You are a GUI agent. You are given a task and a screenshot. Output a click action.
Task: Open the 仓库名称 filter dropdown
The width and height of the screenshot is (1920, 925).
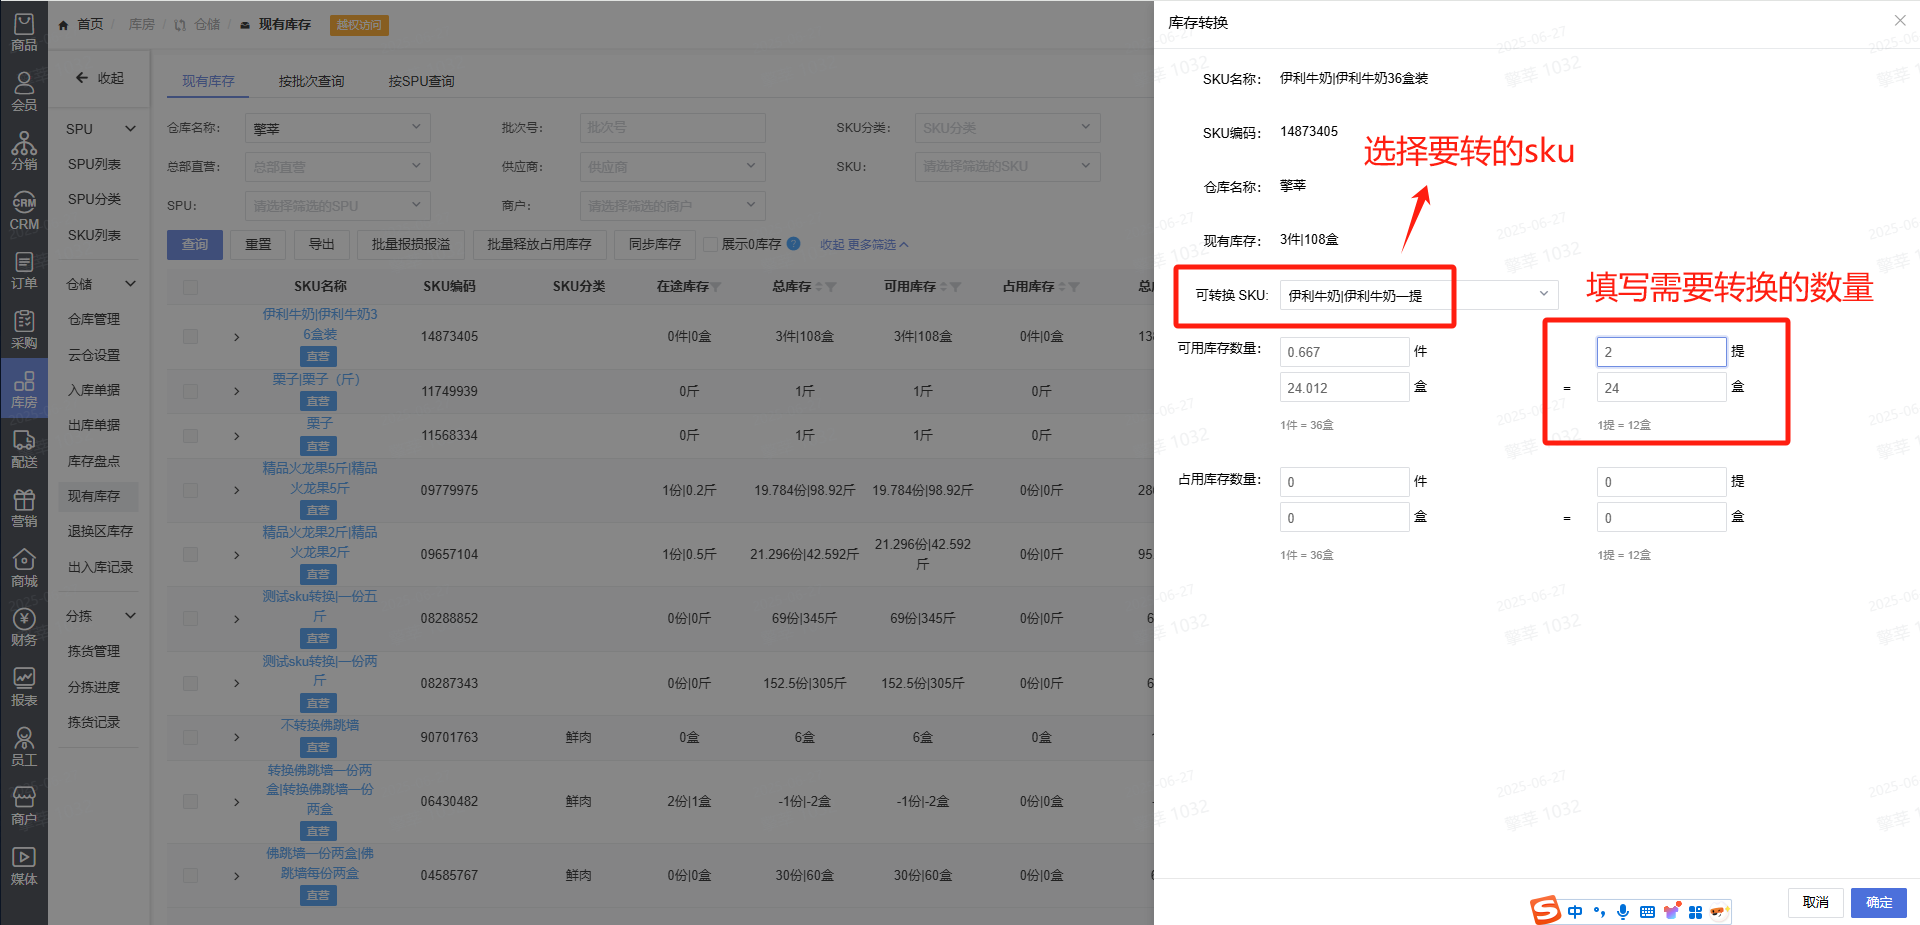coord(338,128)
